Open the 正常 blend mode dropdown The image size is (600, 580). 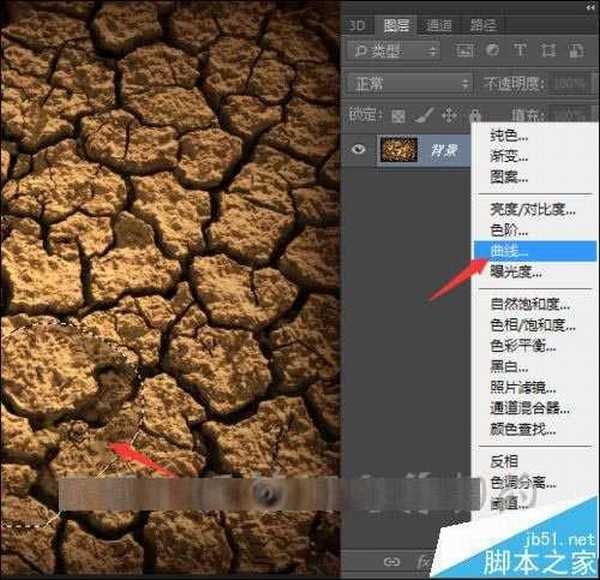(409, 83)
